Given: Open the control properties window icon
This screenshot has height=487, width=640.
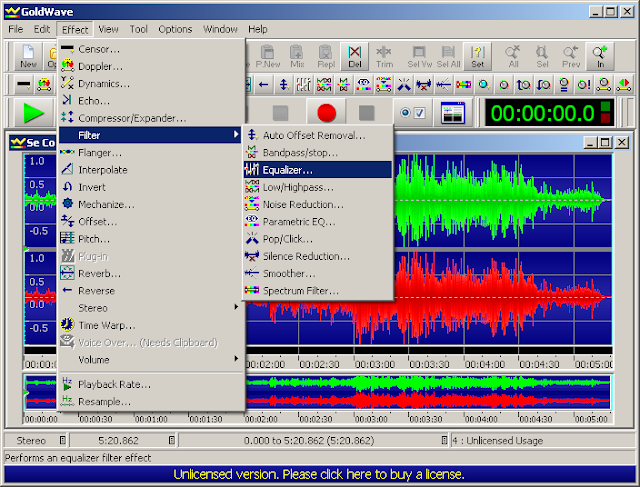Looking at the screenshot, I should click(x=453, y=113).
